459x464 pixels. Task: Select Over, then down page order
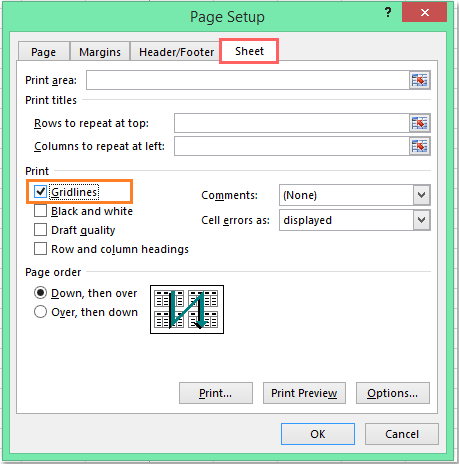tap(40, 312)
